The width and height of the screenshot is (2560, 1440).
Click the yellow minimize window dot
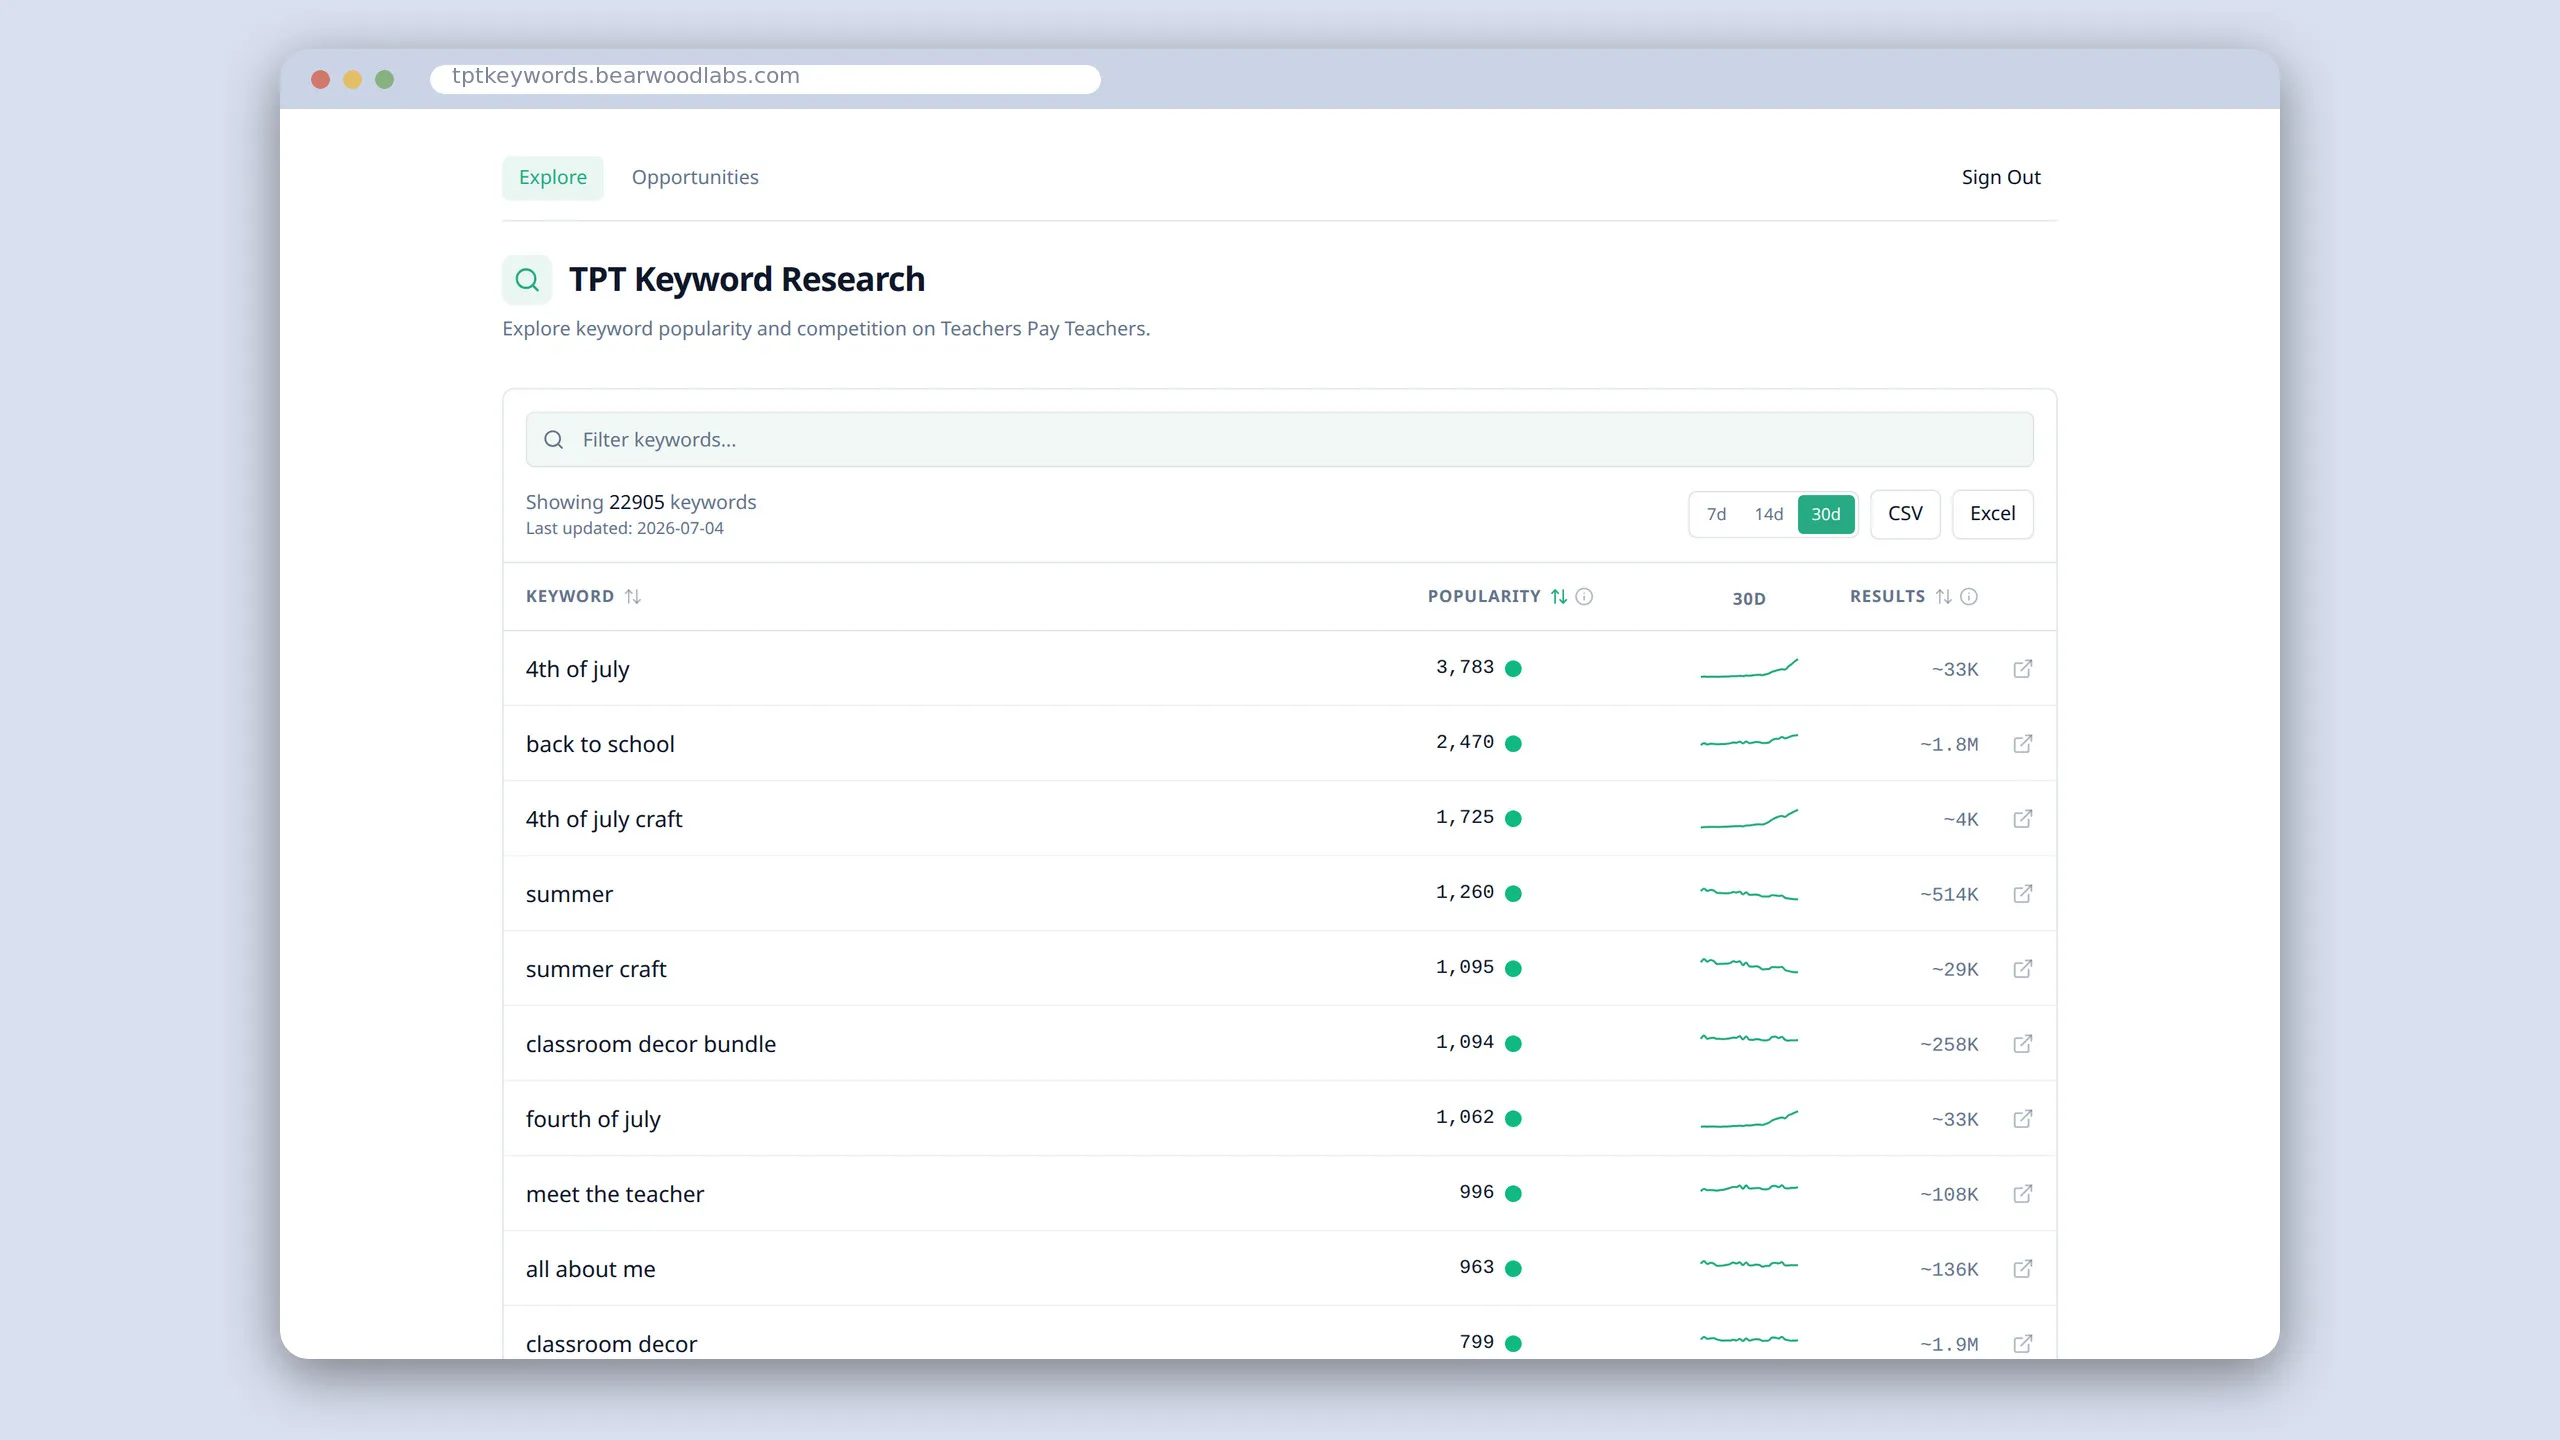(x=352, y=79)
